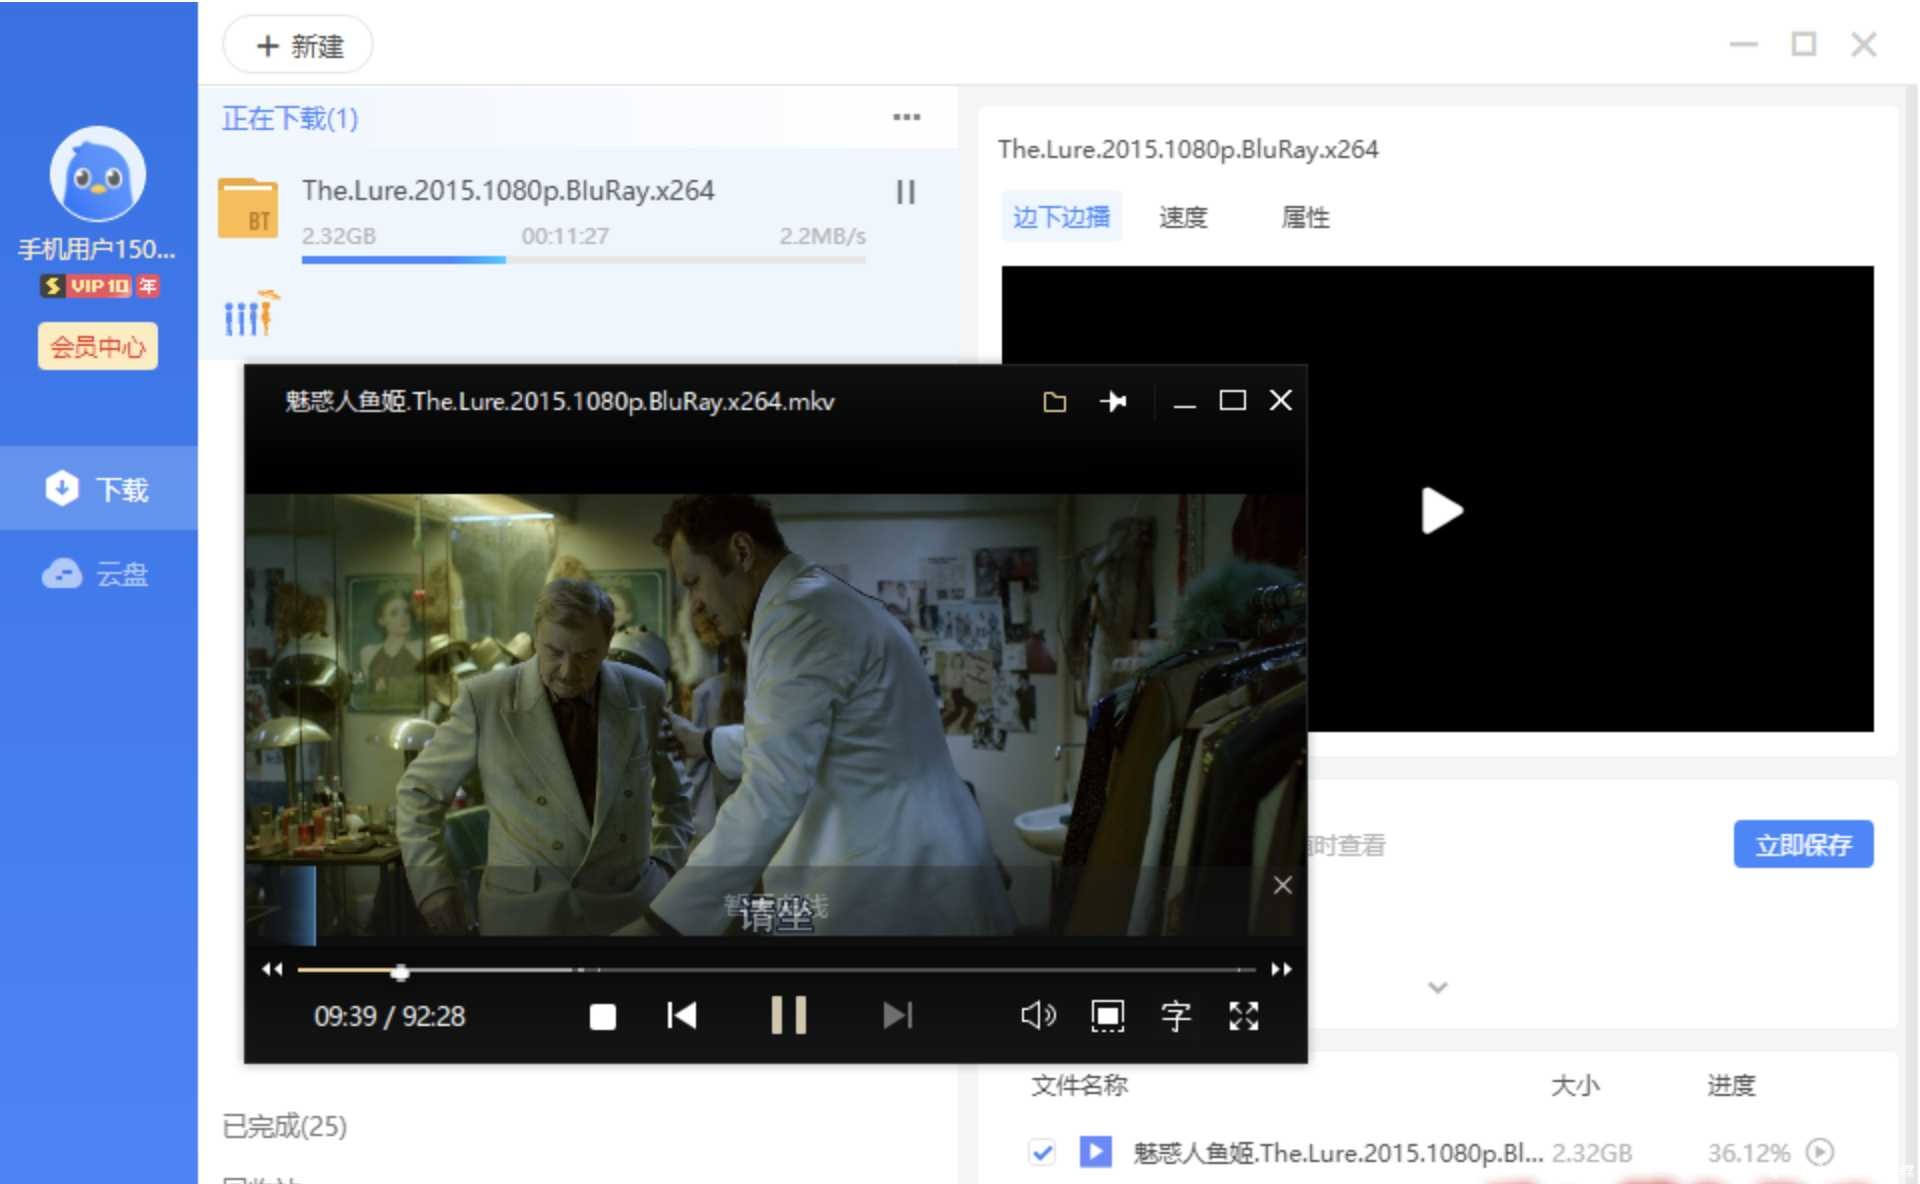Open 云盘 cloud drive in sidebar
The image size is (1920, 1184).
pyautogui.click(x=98, y=574)
